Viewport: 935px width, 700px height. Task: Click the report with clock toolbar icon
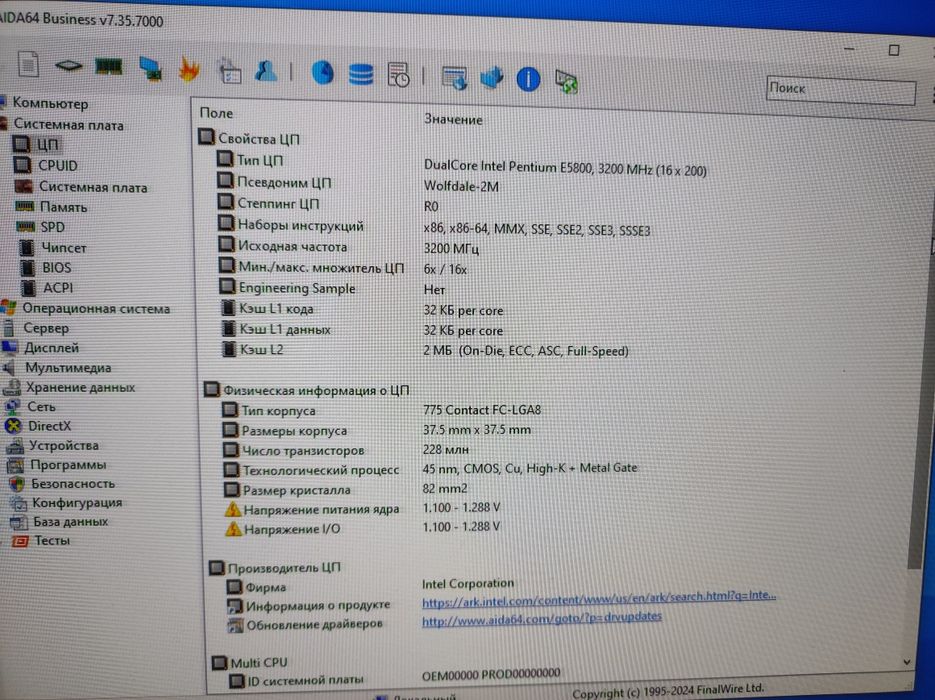pyautogui.click(x=398, y=75)
